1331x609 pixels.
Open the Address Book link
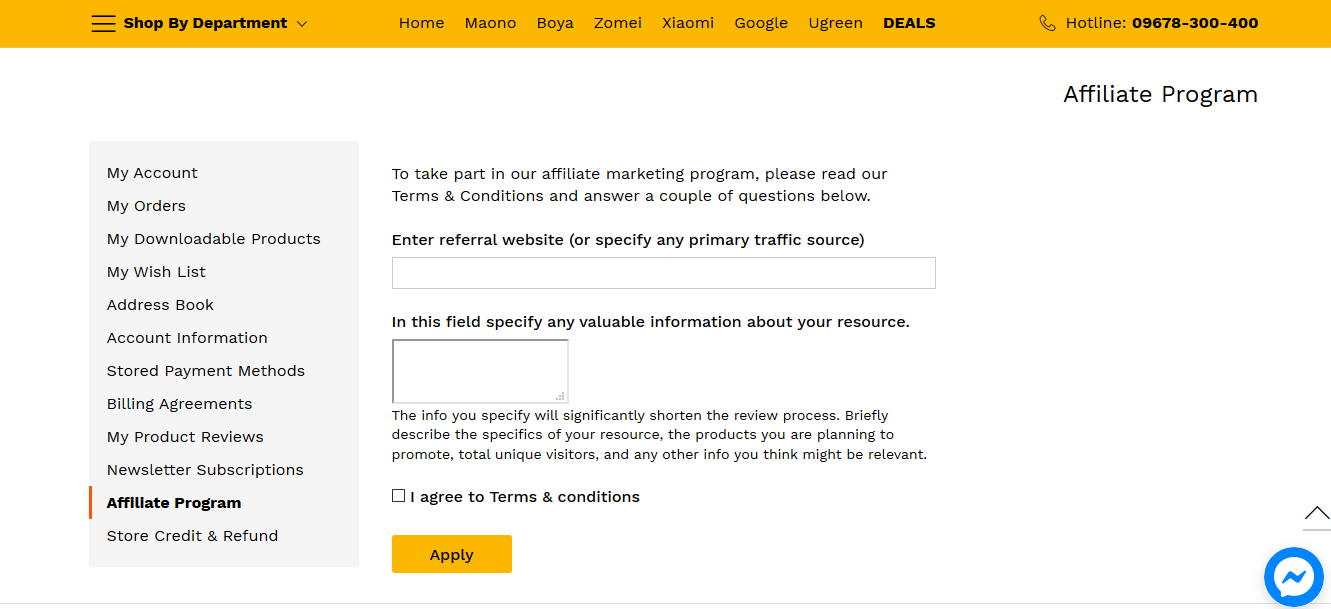tap(160, 305)
